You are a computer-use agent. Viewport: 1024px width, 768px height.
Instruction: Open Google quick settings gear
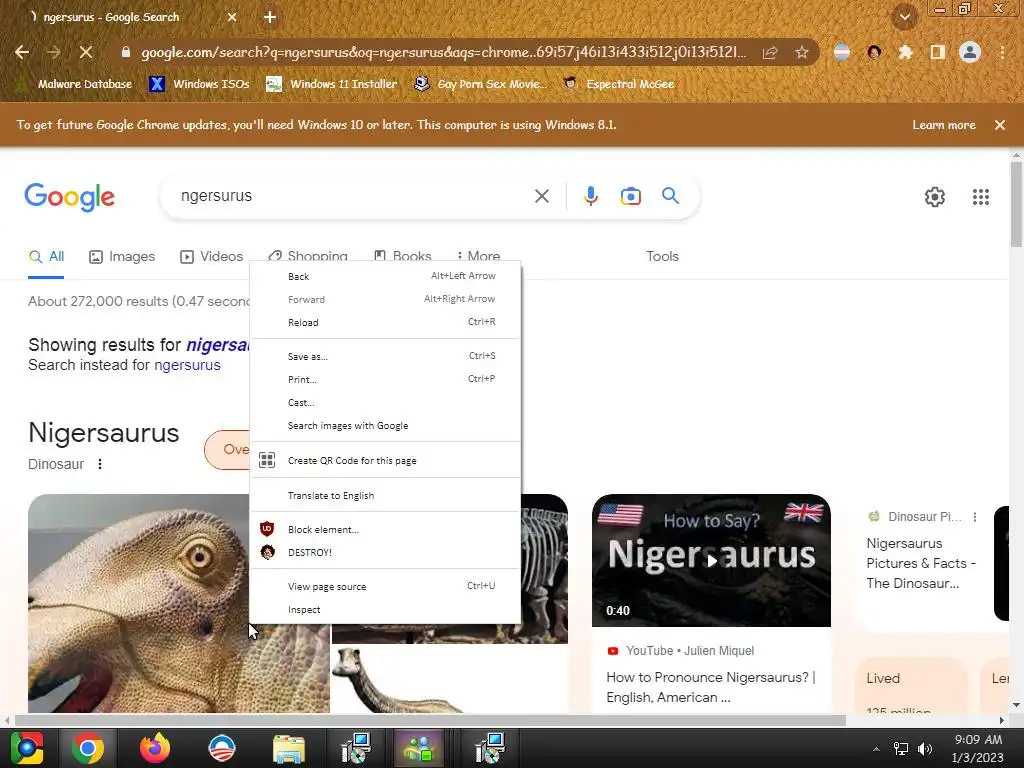coord(935,197)
